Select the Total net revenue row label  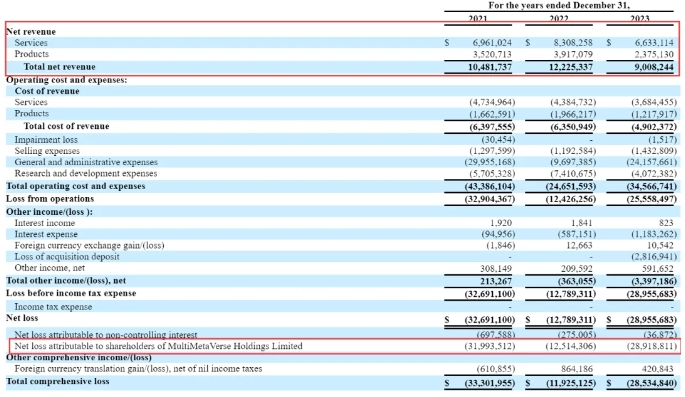pos(59,67)
